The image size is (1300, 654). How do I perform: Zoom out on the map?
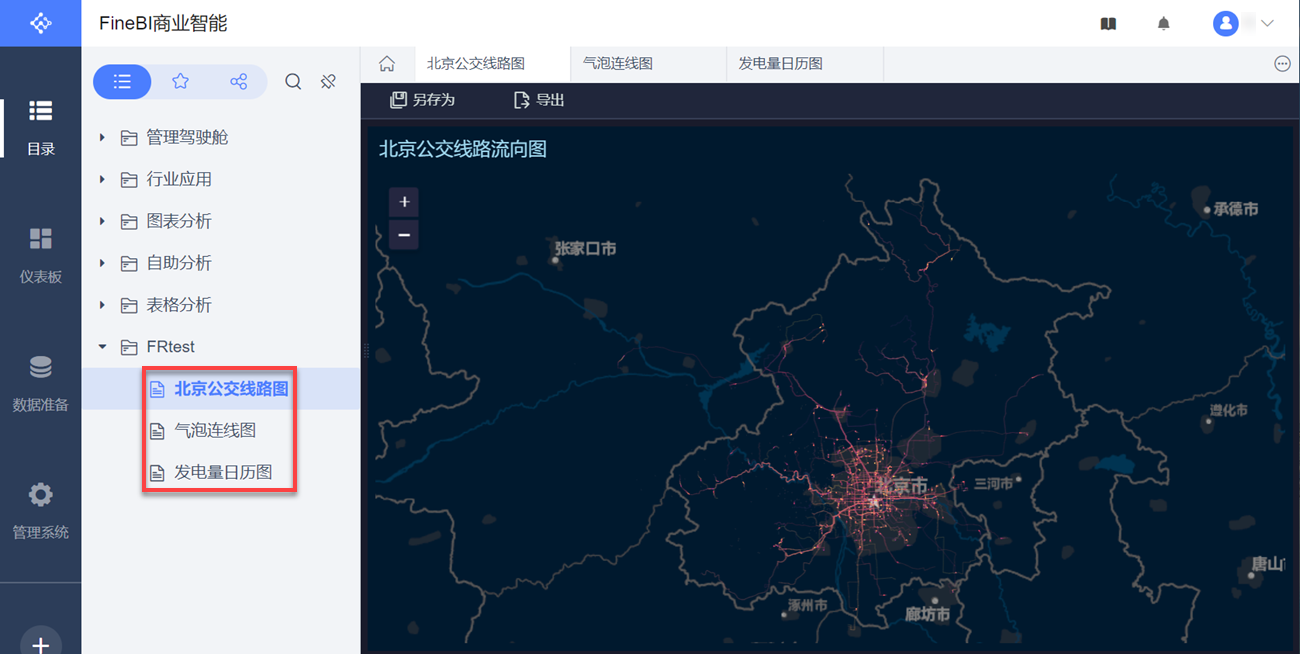pos(404,235)
